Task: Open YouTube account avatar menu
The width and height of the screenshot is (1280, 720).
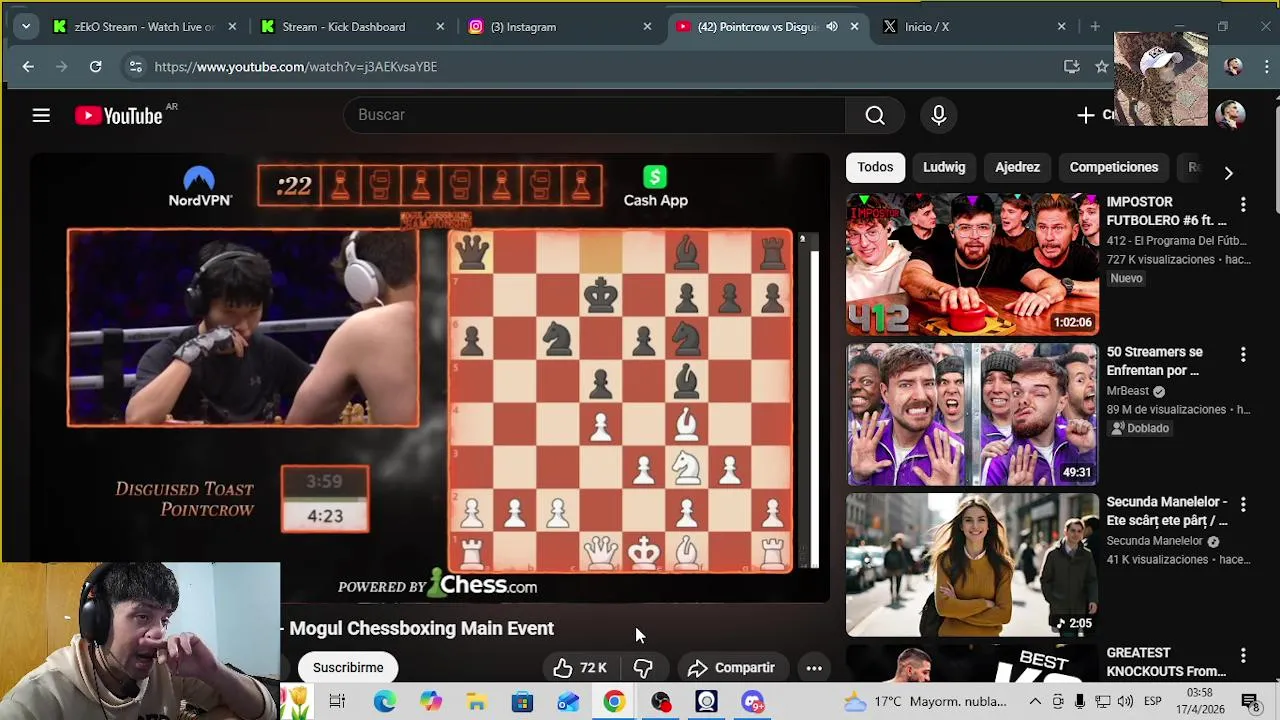Action: (x=1230, y=114)
